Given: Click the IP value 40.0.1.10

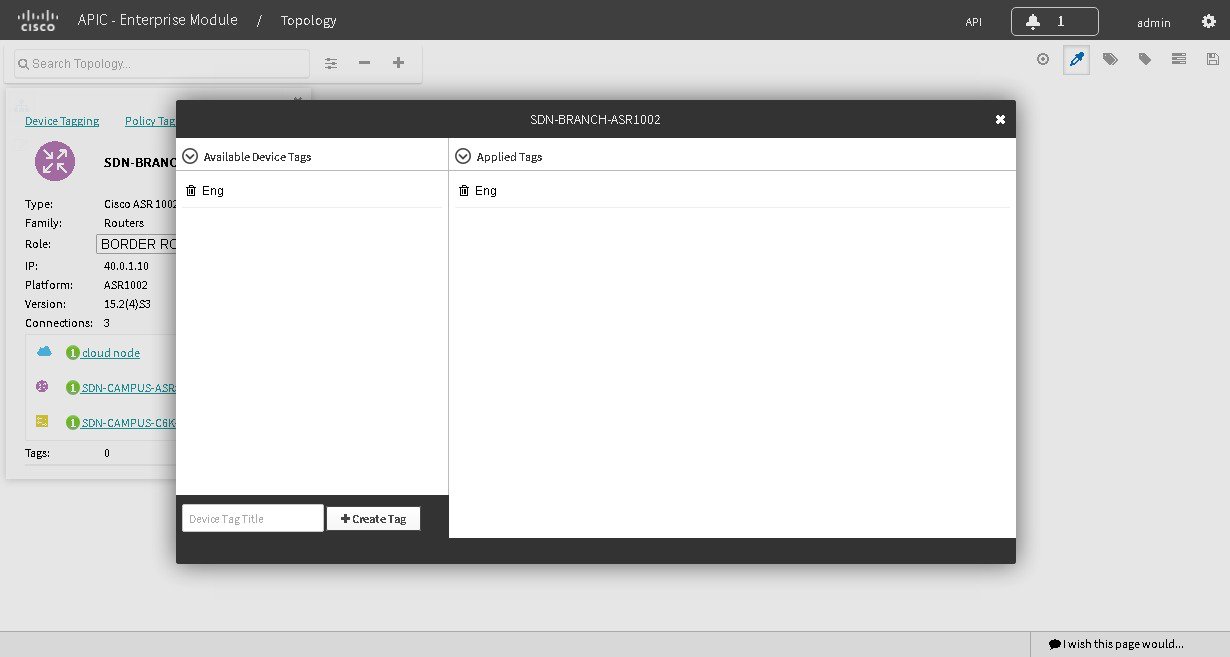Looking at the screenshot, I should coord(126,266).
